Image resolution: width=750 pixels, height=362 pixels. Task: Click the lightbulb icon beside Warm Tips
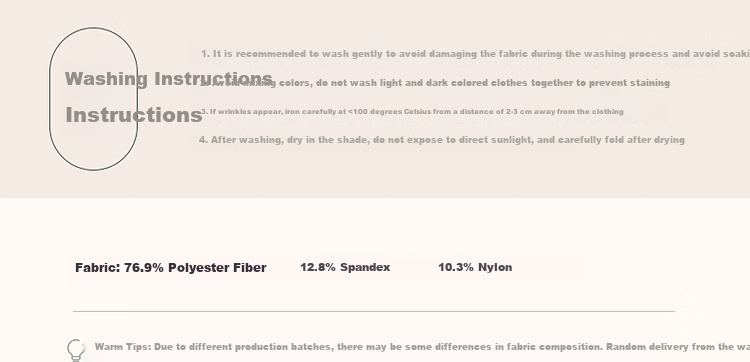click(x=76, y=350)
